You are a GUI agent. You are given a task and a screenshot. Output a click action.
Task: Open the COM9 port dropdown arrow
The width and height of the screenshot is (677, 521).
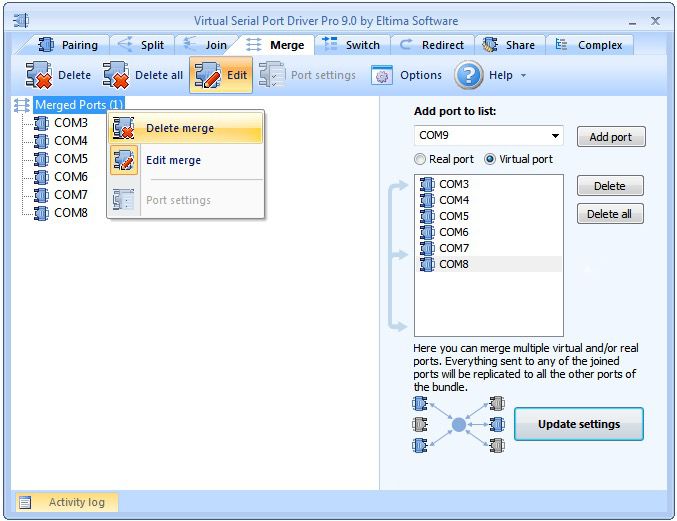[555, 136]
